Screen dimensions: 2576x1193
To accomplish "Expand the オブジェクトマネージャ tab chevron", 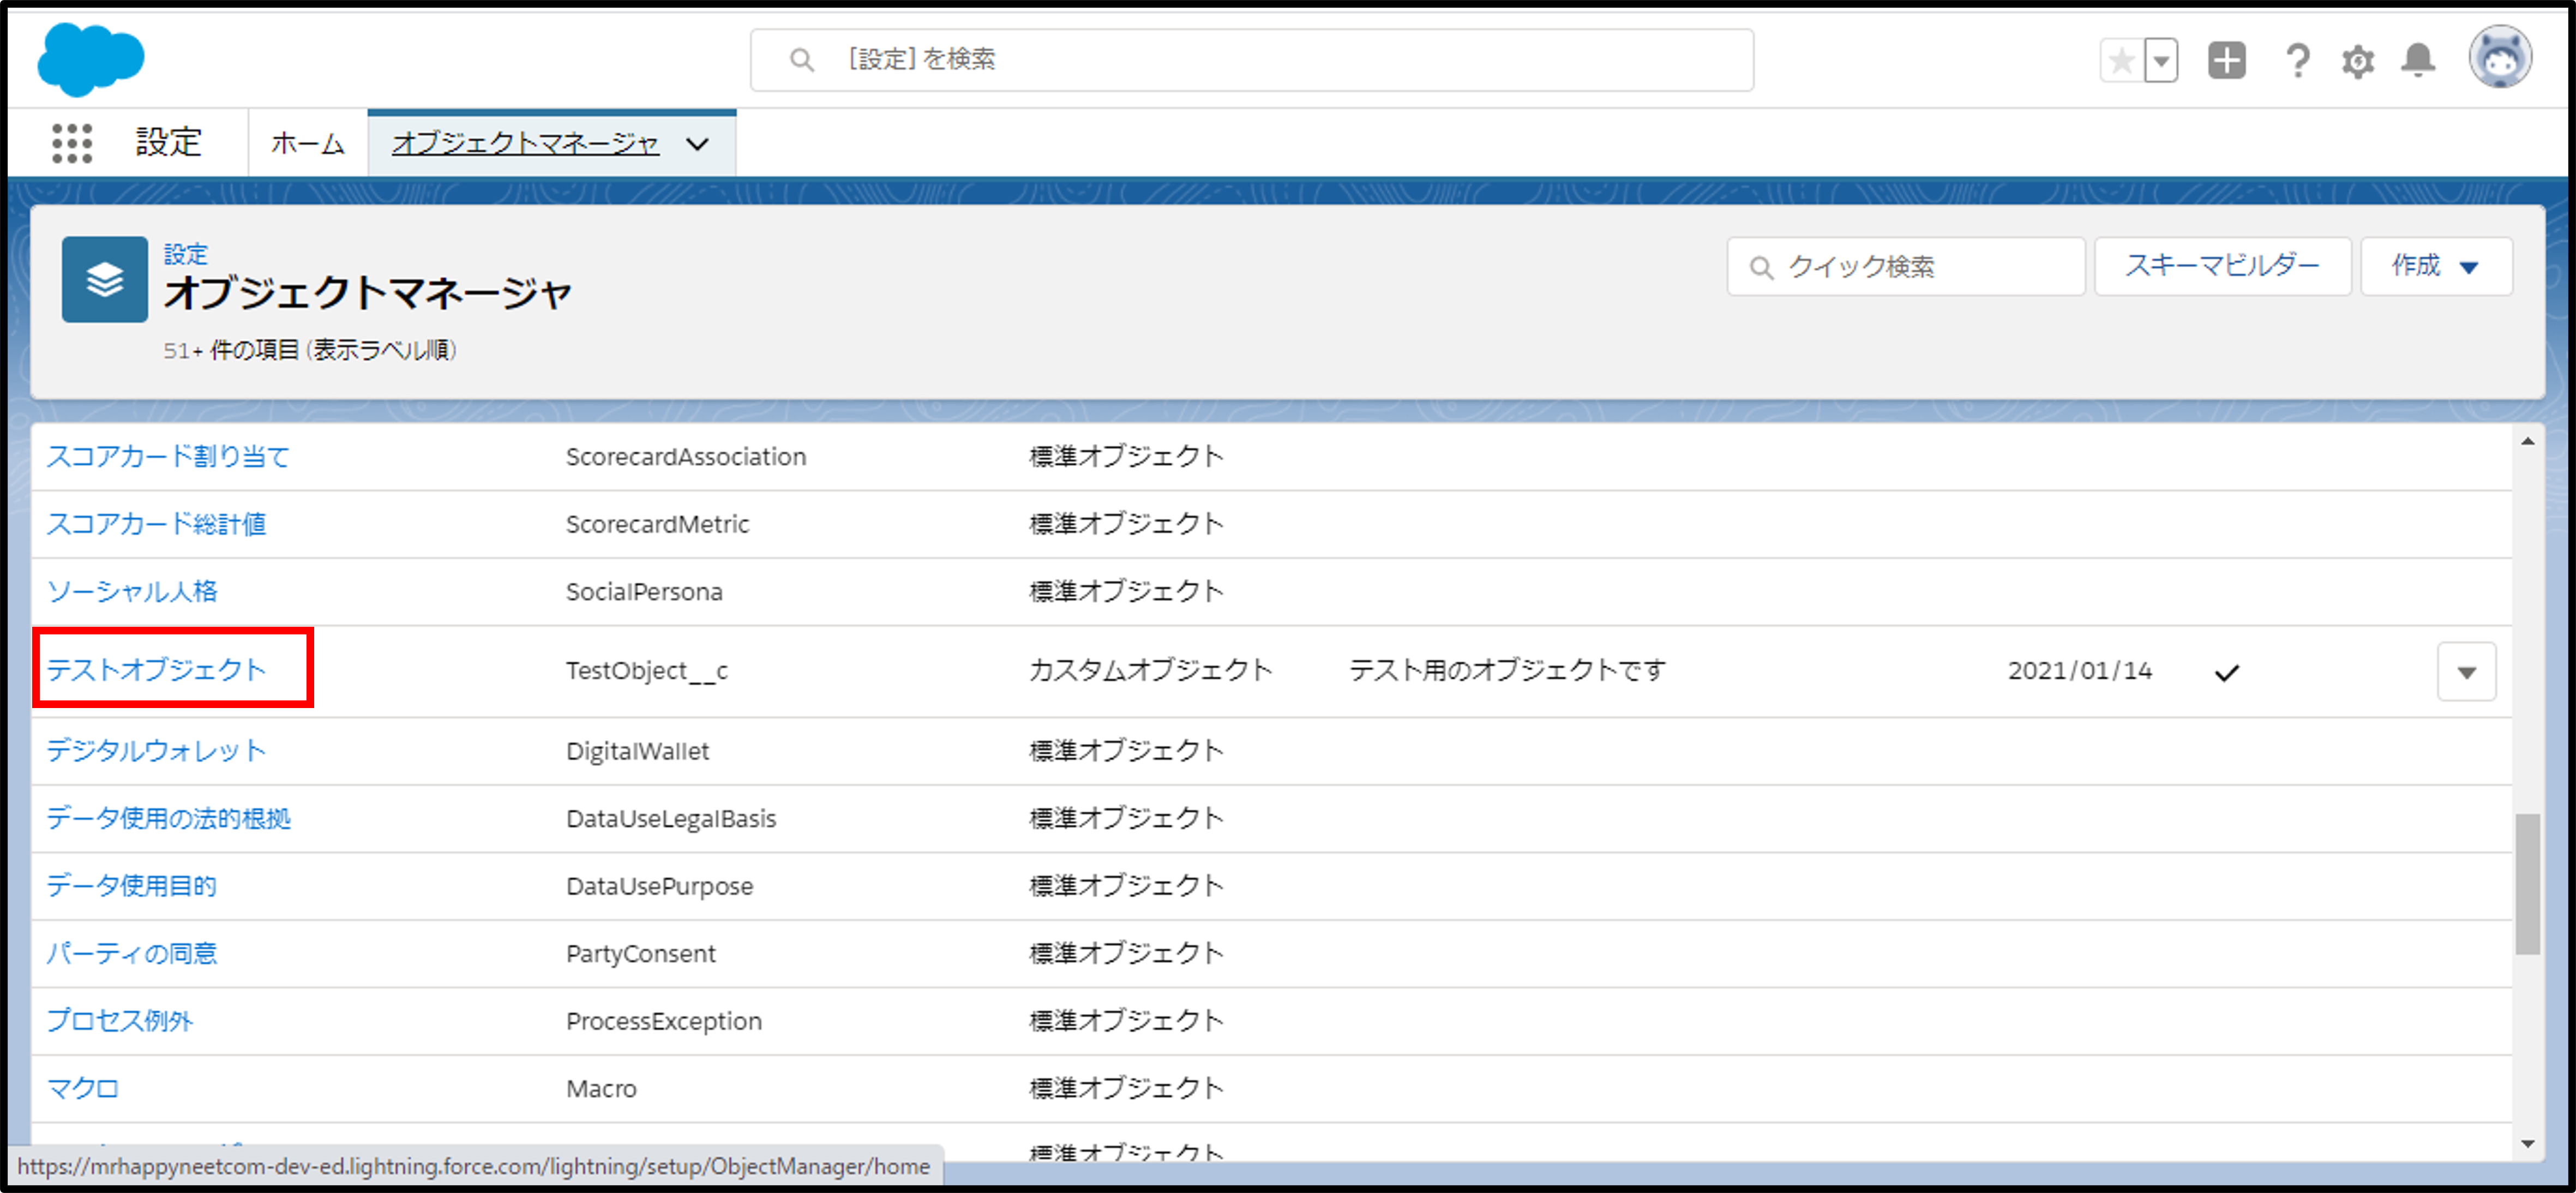I will click(698, 144).
